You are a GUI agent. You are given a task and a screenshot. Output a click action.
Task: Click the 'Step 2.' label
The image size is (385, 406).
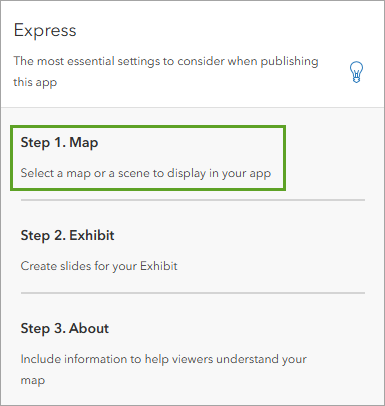pyautogui.click(x=43, y=235)
